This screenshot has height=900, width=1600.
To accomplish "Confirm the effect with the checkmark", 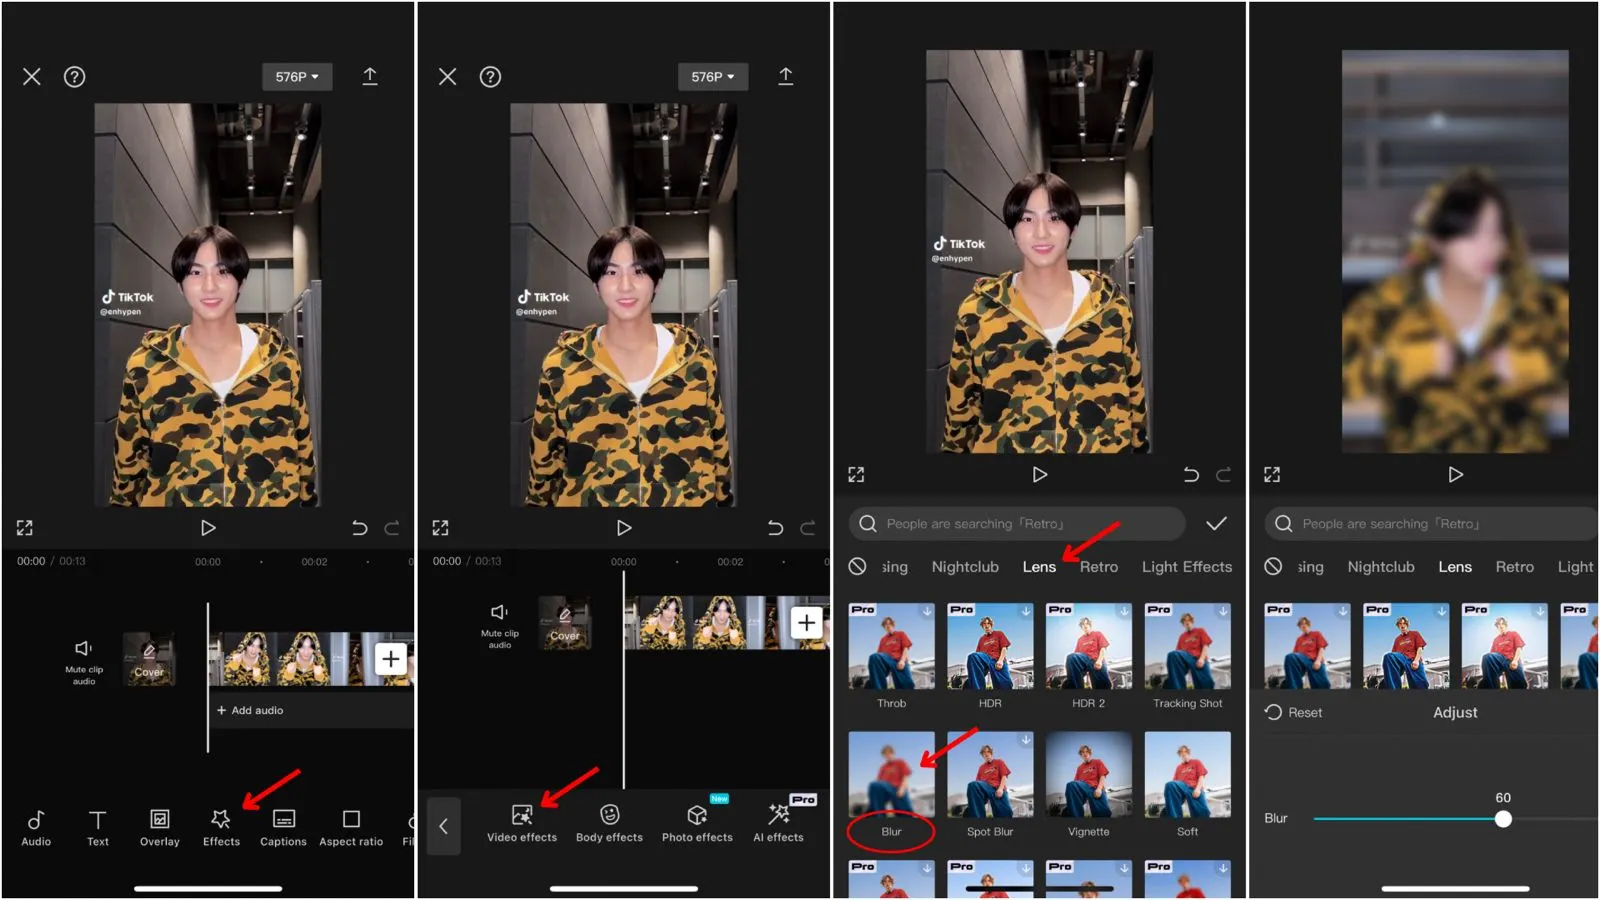I will (1216, 524).
